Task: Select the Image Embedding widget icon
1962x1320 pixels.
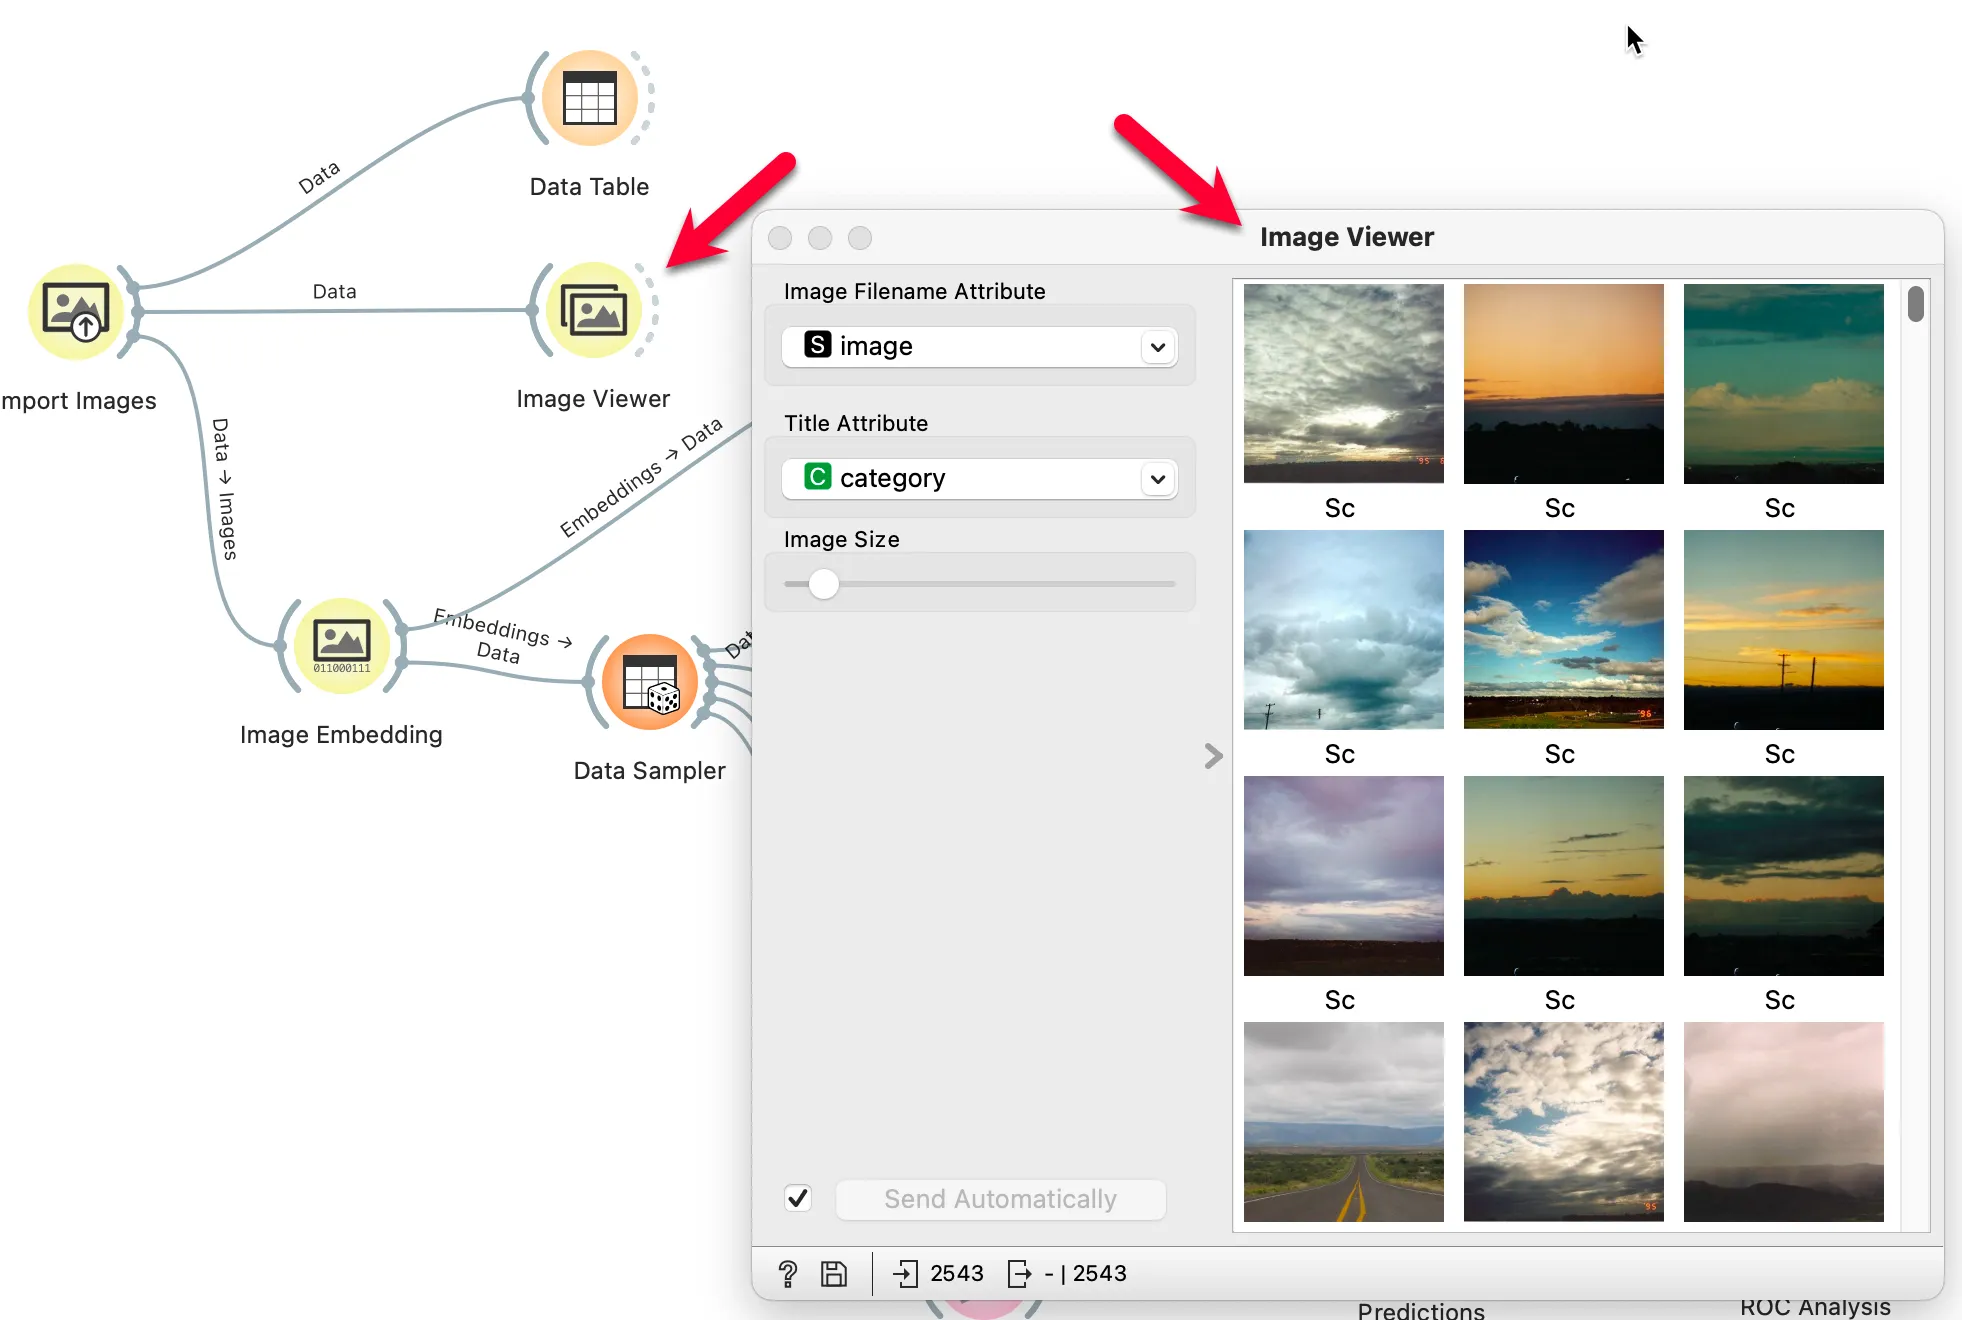Action: click(341, 646)
